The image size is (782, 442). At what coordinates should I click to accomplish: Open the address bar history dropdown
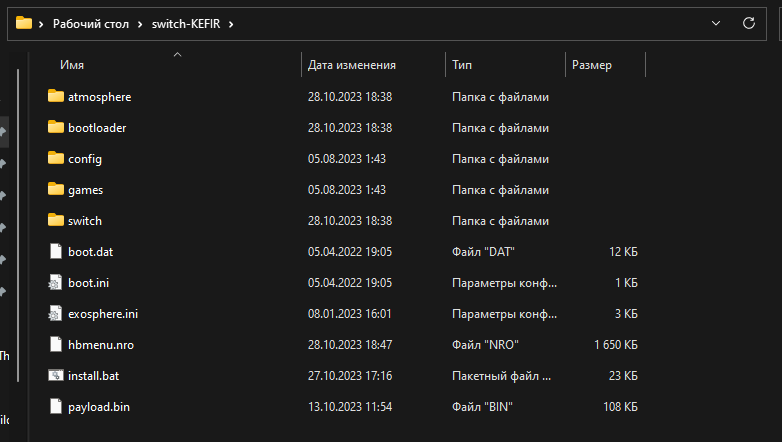(x=715, y=22)
